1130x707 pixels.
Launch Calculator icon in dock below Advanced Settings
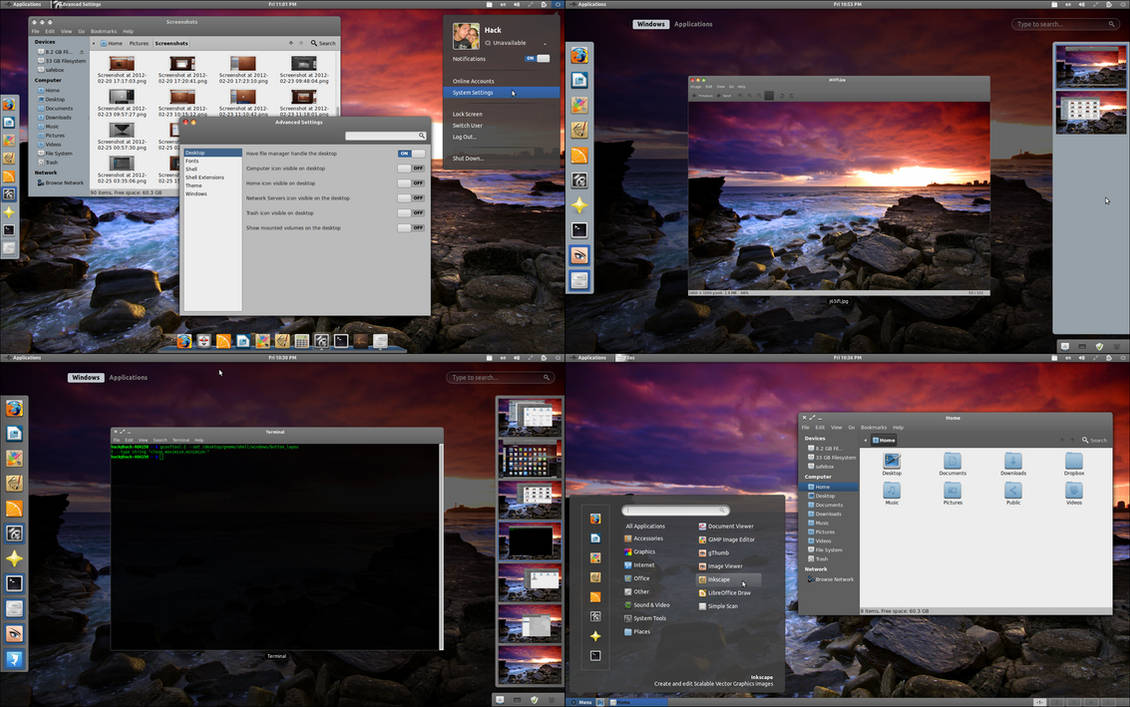(302, 341)
